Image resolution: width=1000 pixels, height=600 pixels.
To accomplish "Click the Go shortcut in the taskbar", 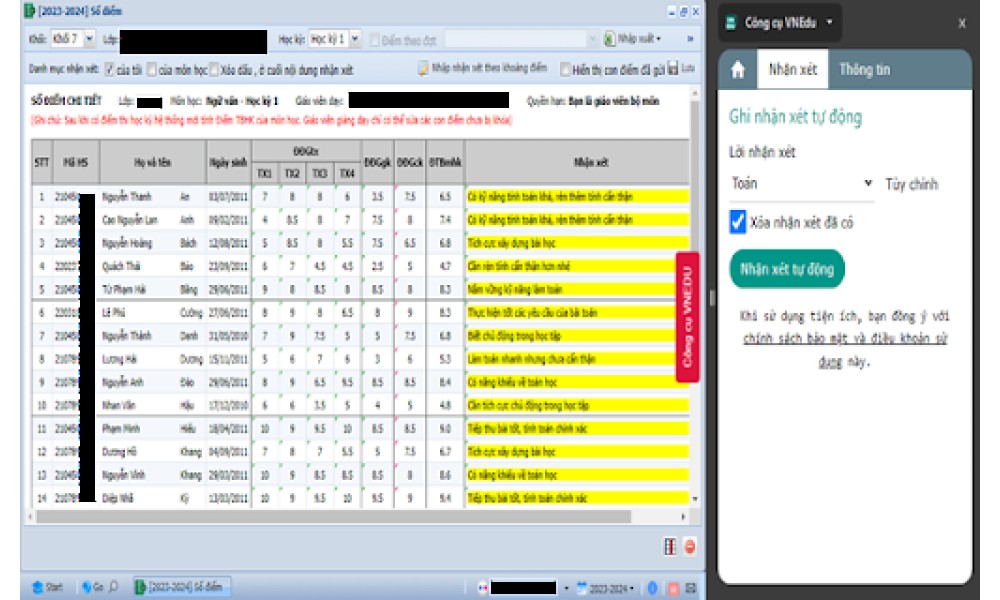I will click(92, 587).
